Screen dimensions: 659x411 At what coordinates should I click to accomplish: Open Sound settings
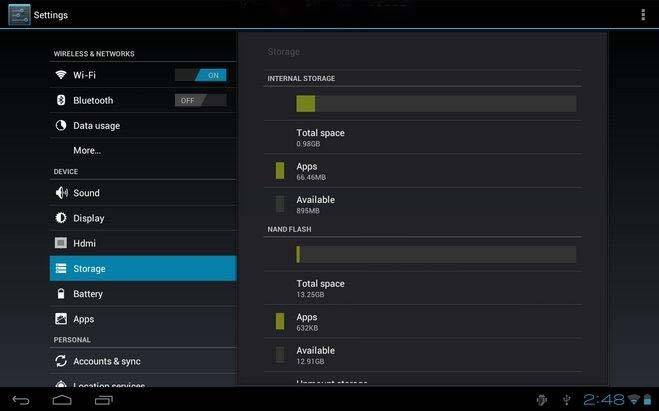pos(143,192)
